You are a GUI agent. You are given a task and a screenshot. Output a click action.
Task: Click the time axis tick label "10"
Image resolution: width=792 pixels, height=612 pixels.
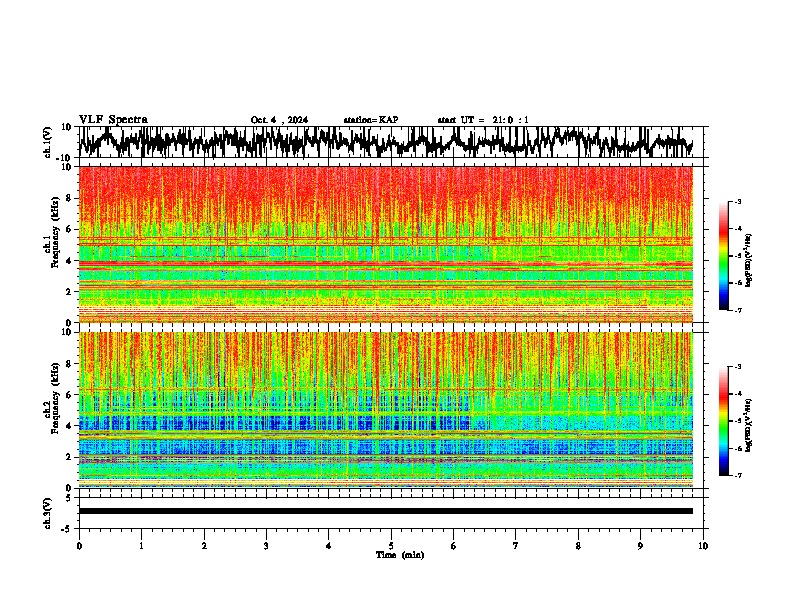click(703, 546)
